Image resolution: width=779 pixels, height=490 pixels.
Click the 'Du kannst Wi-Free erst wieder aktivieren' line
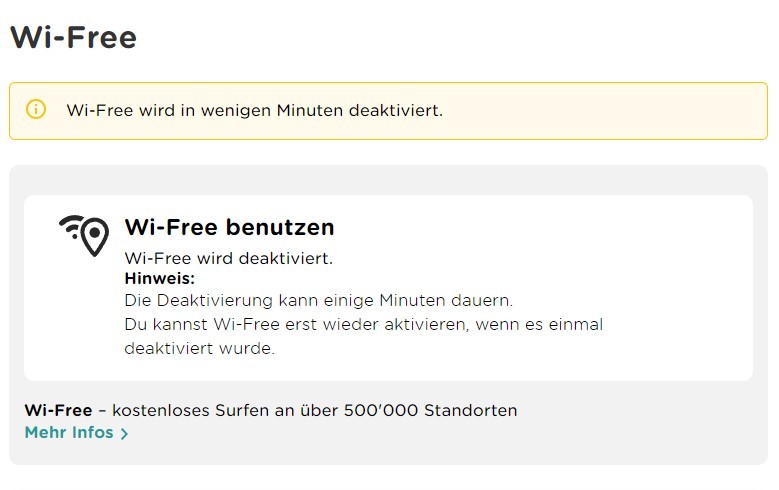click(x=363, y=324)
